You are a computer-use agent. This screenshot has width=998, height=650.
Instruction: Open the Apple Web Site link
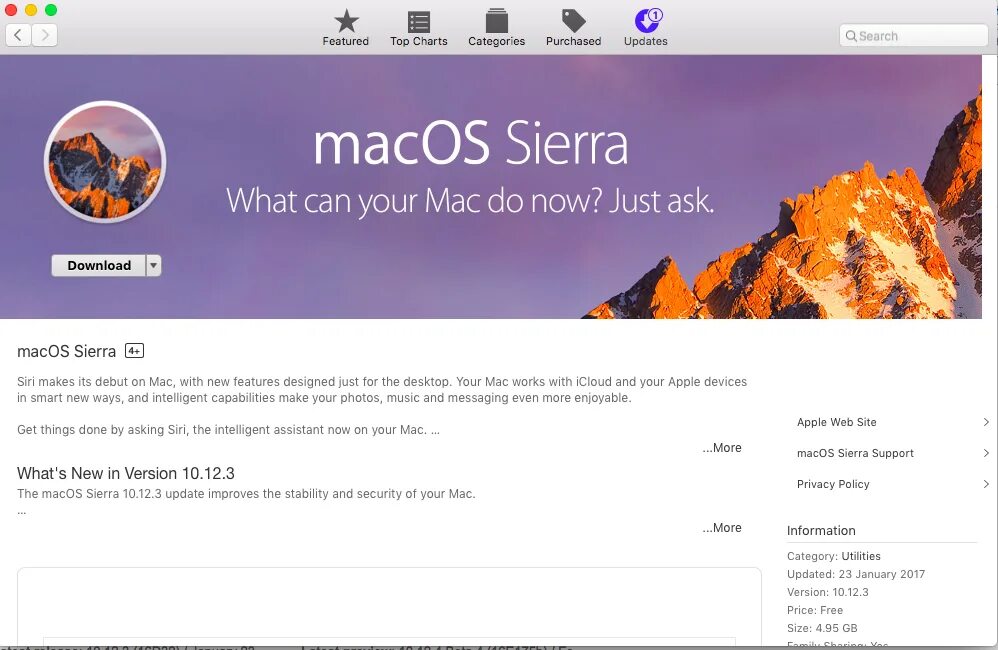click(x=836, y=422)
